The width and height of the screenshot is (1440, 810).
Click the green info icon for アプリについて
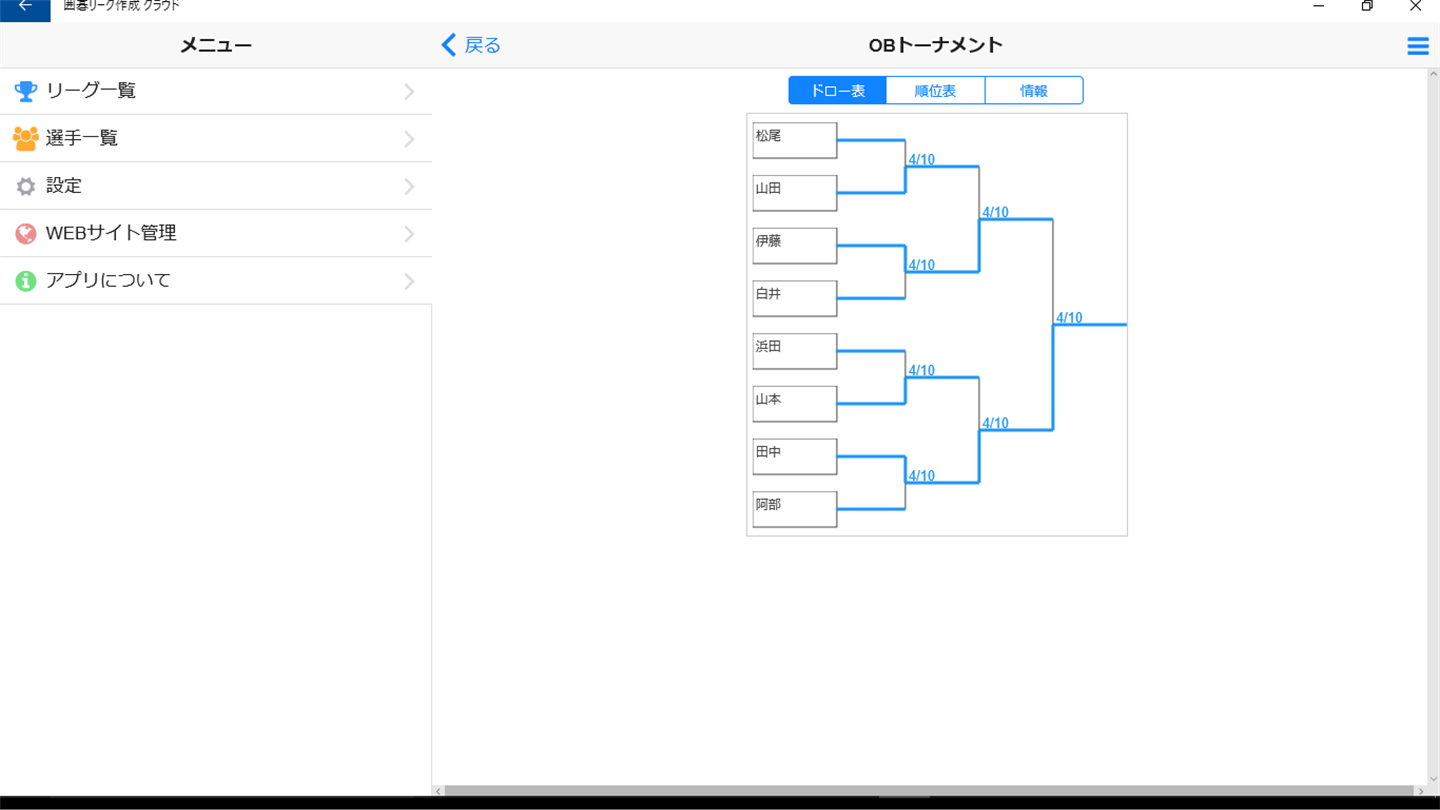25,281
